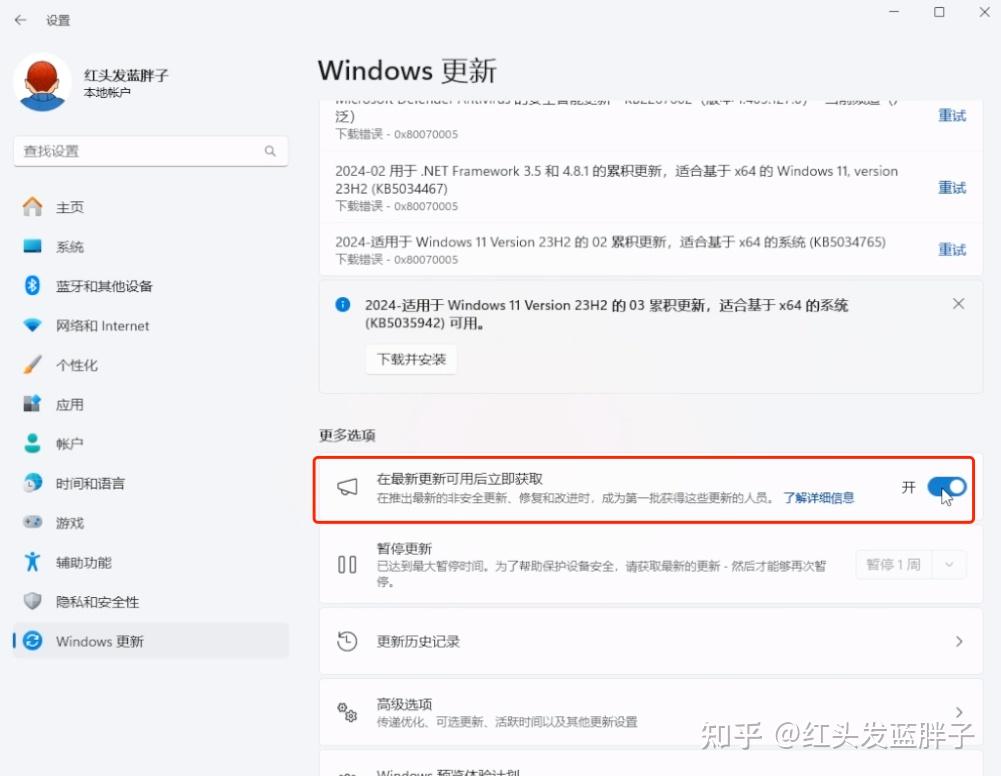Open the 了解详细信息 link
1001x776 pixels.
pyautogui.click(x=818, y=498)
